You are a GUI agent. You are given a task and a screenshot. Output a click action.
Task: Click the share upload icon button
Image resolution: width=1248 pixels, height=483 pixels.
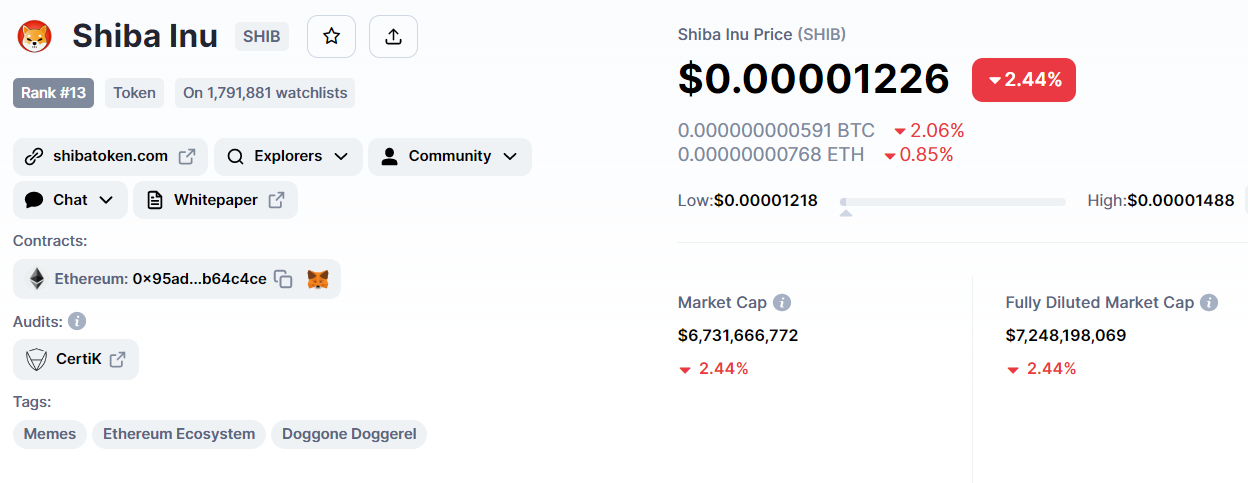point(393,37)
